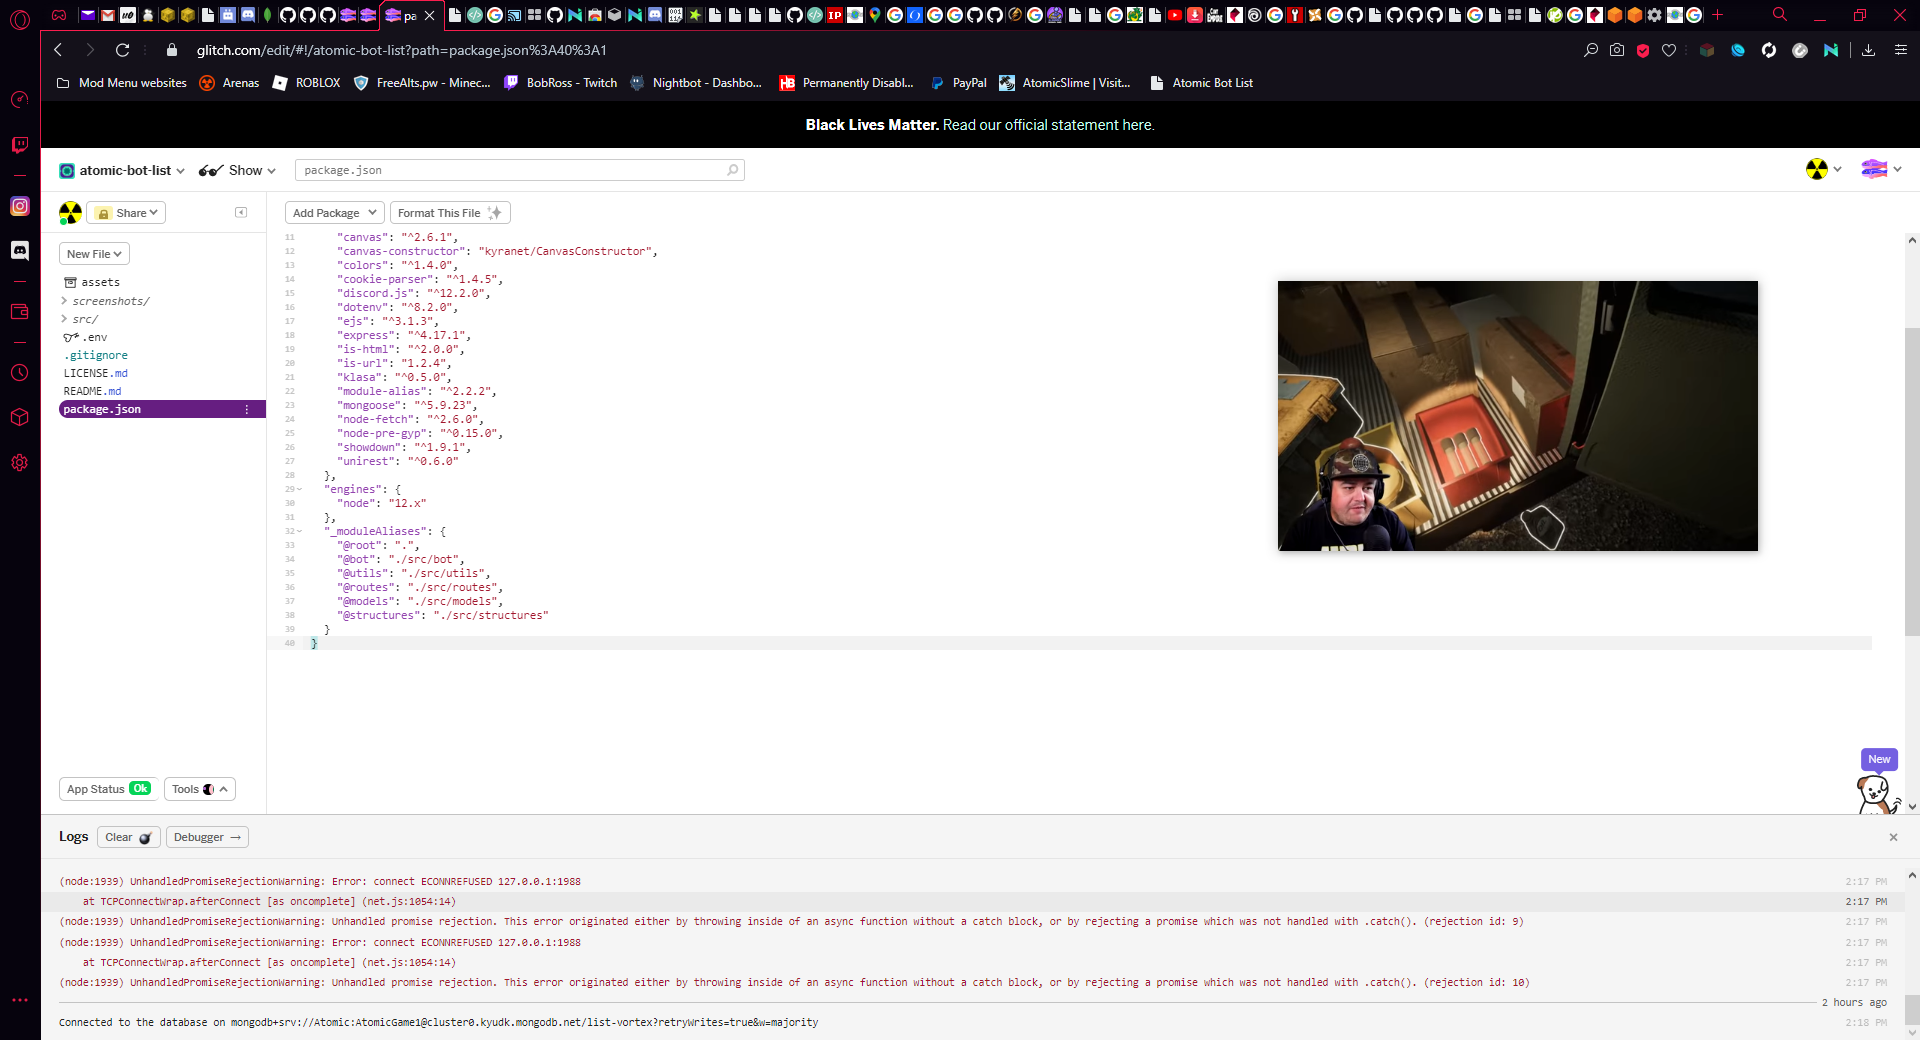Check App Status Ok indicator
Viewport: 1920px width, 1040px height.
pos(109,789)
